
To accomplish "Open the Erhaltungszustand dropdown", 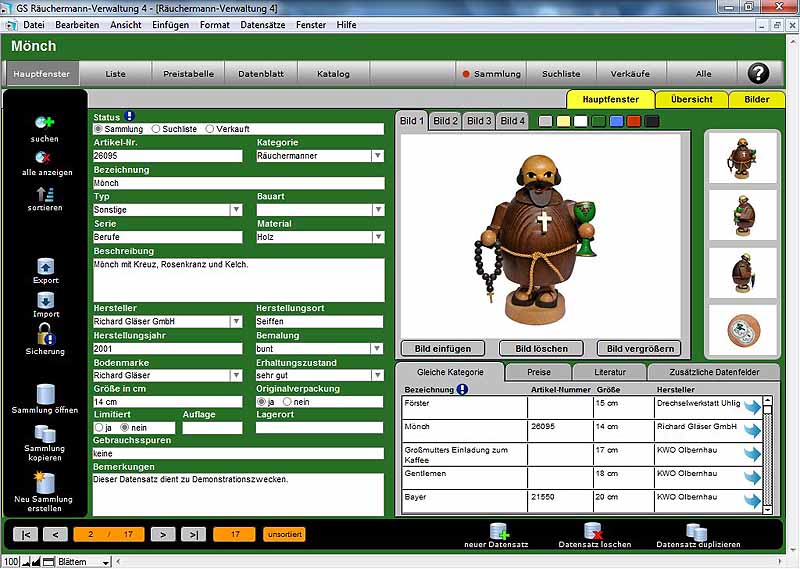I will pos(377,375).
